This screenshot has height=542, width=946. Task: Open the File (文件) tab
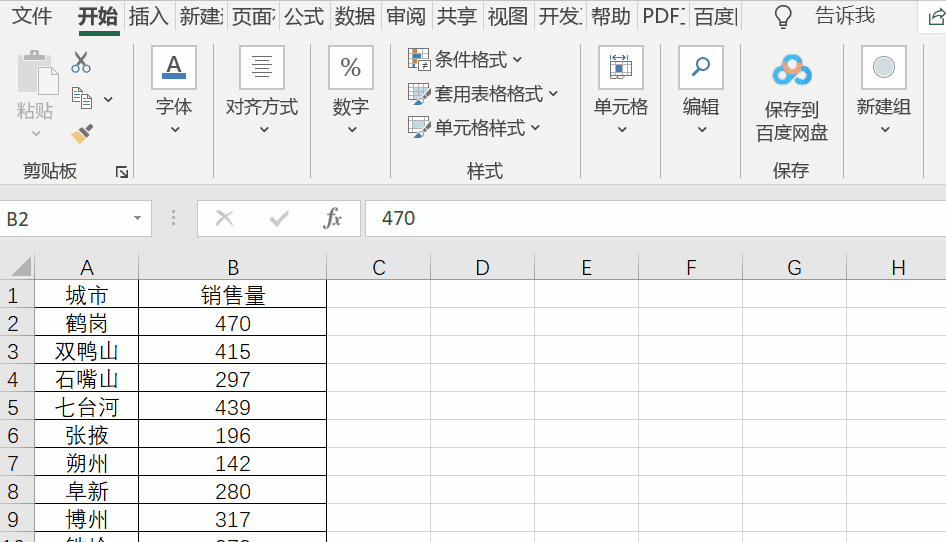(x=31, y=16)
